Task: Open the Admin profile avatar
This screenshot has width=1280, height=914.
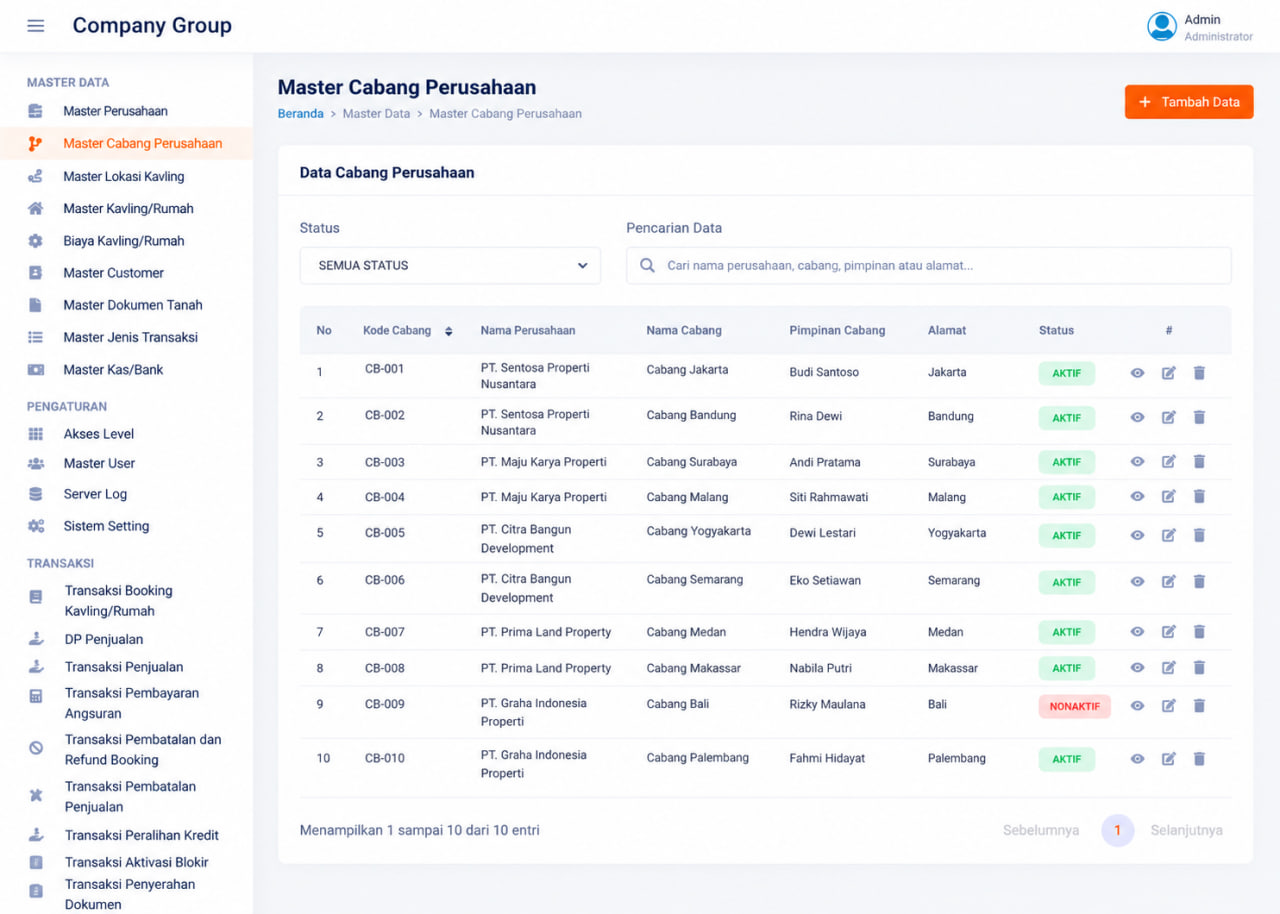Action: pyautogui.click(x=1161, y=26)
